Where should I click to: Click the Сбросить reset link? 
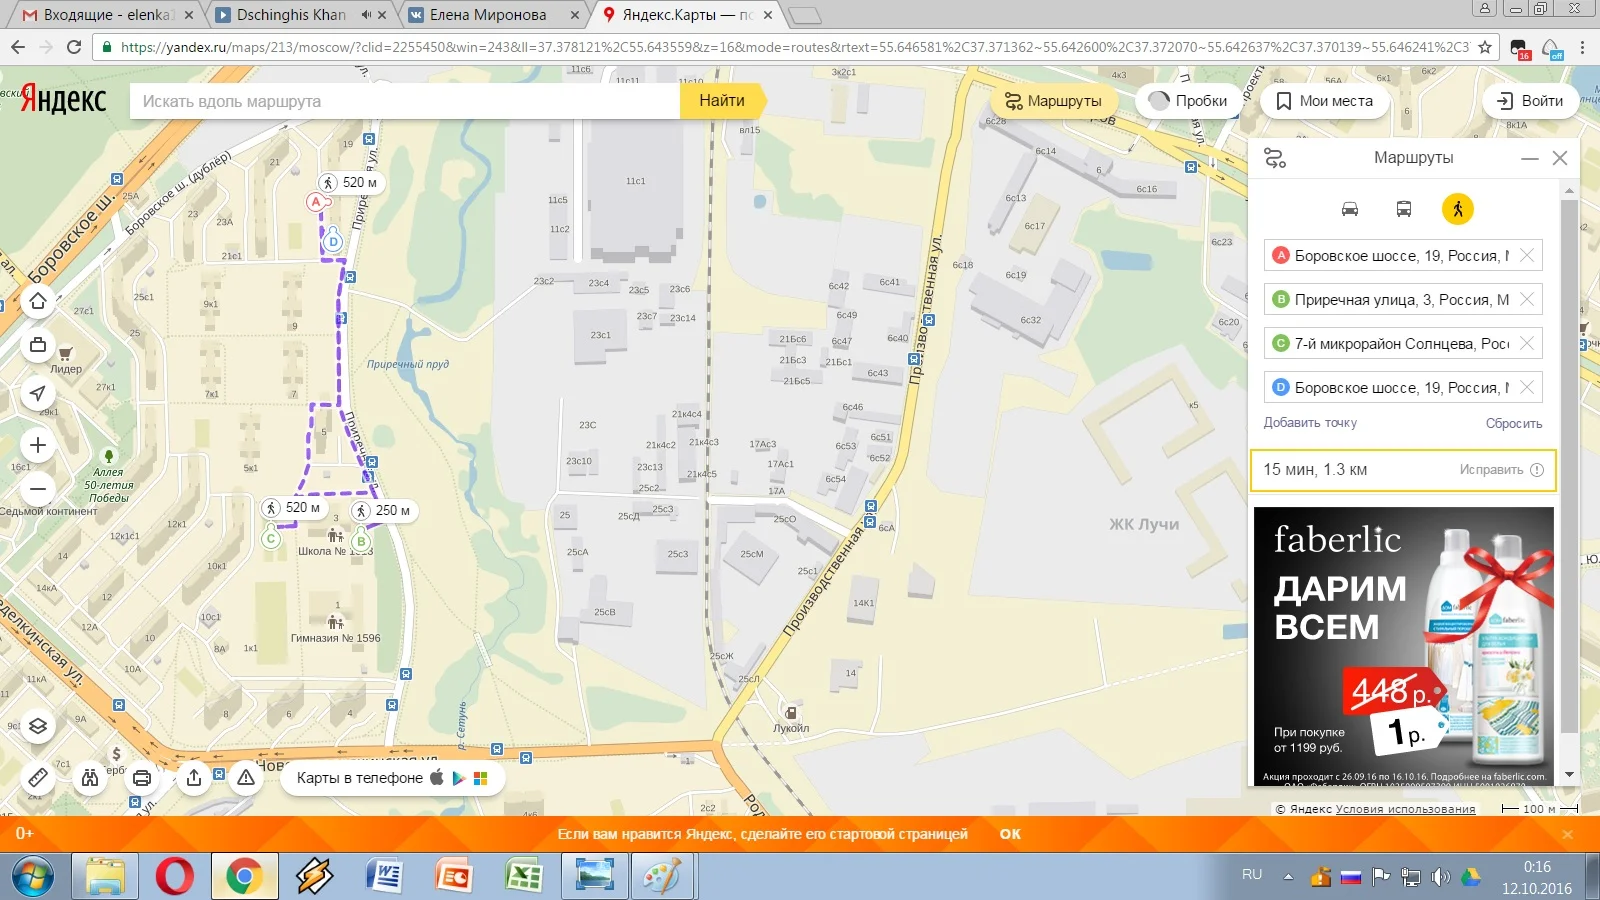(x=1514, y=424)
